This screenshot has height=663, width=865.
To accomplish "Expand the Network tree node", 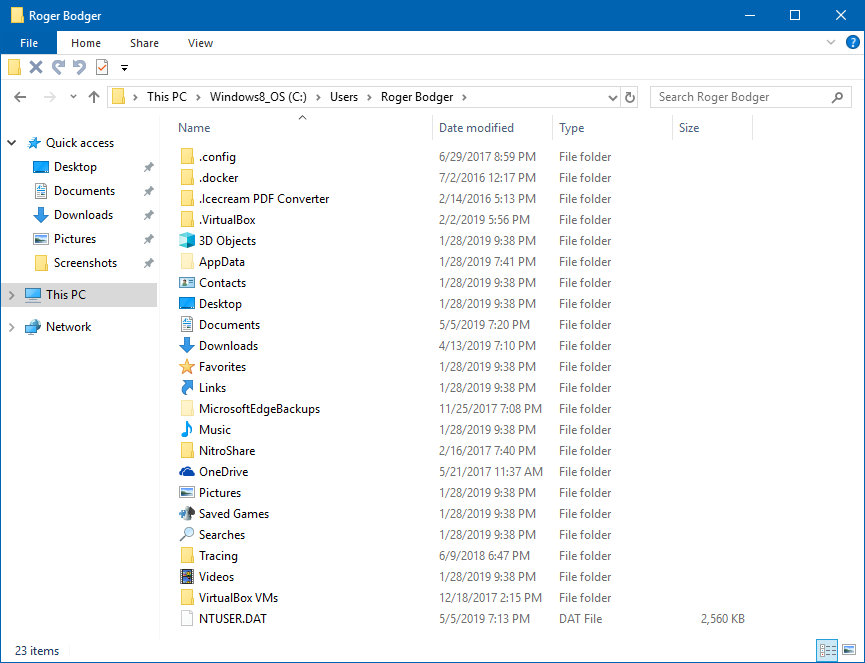I will [x=12, y=327].
